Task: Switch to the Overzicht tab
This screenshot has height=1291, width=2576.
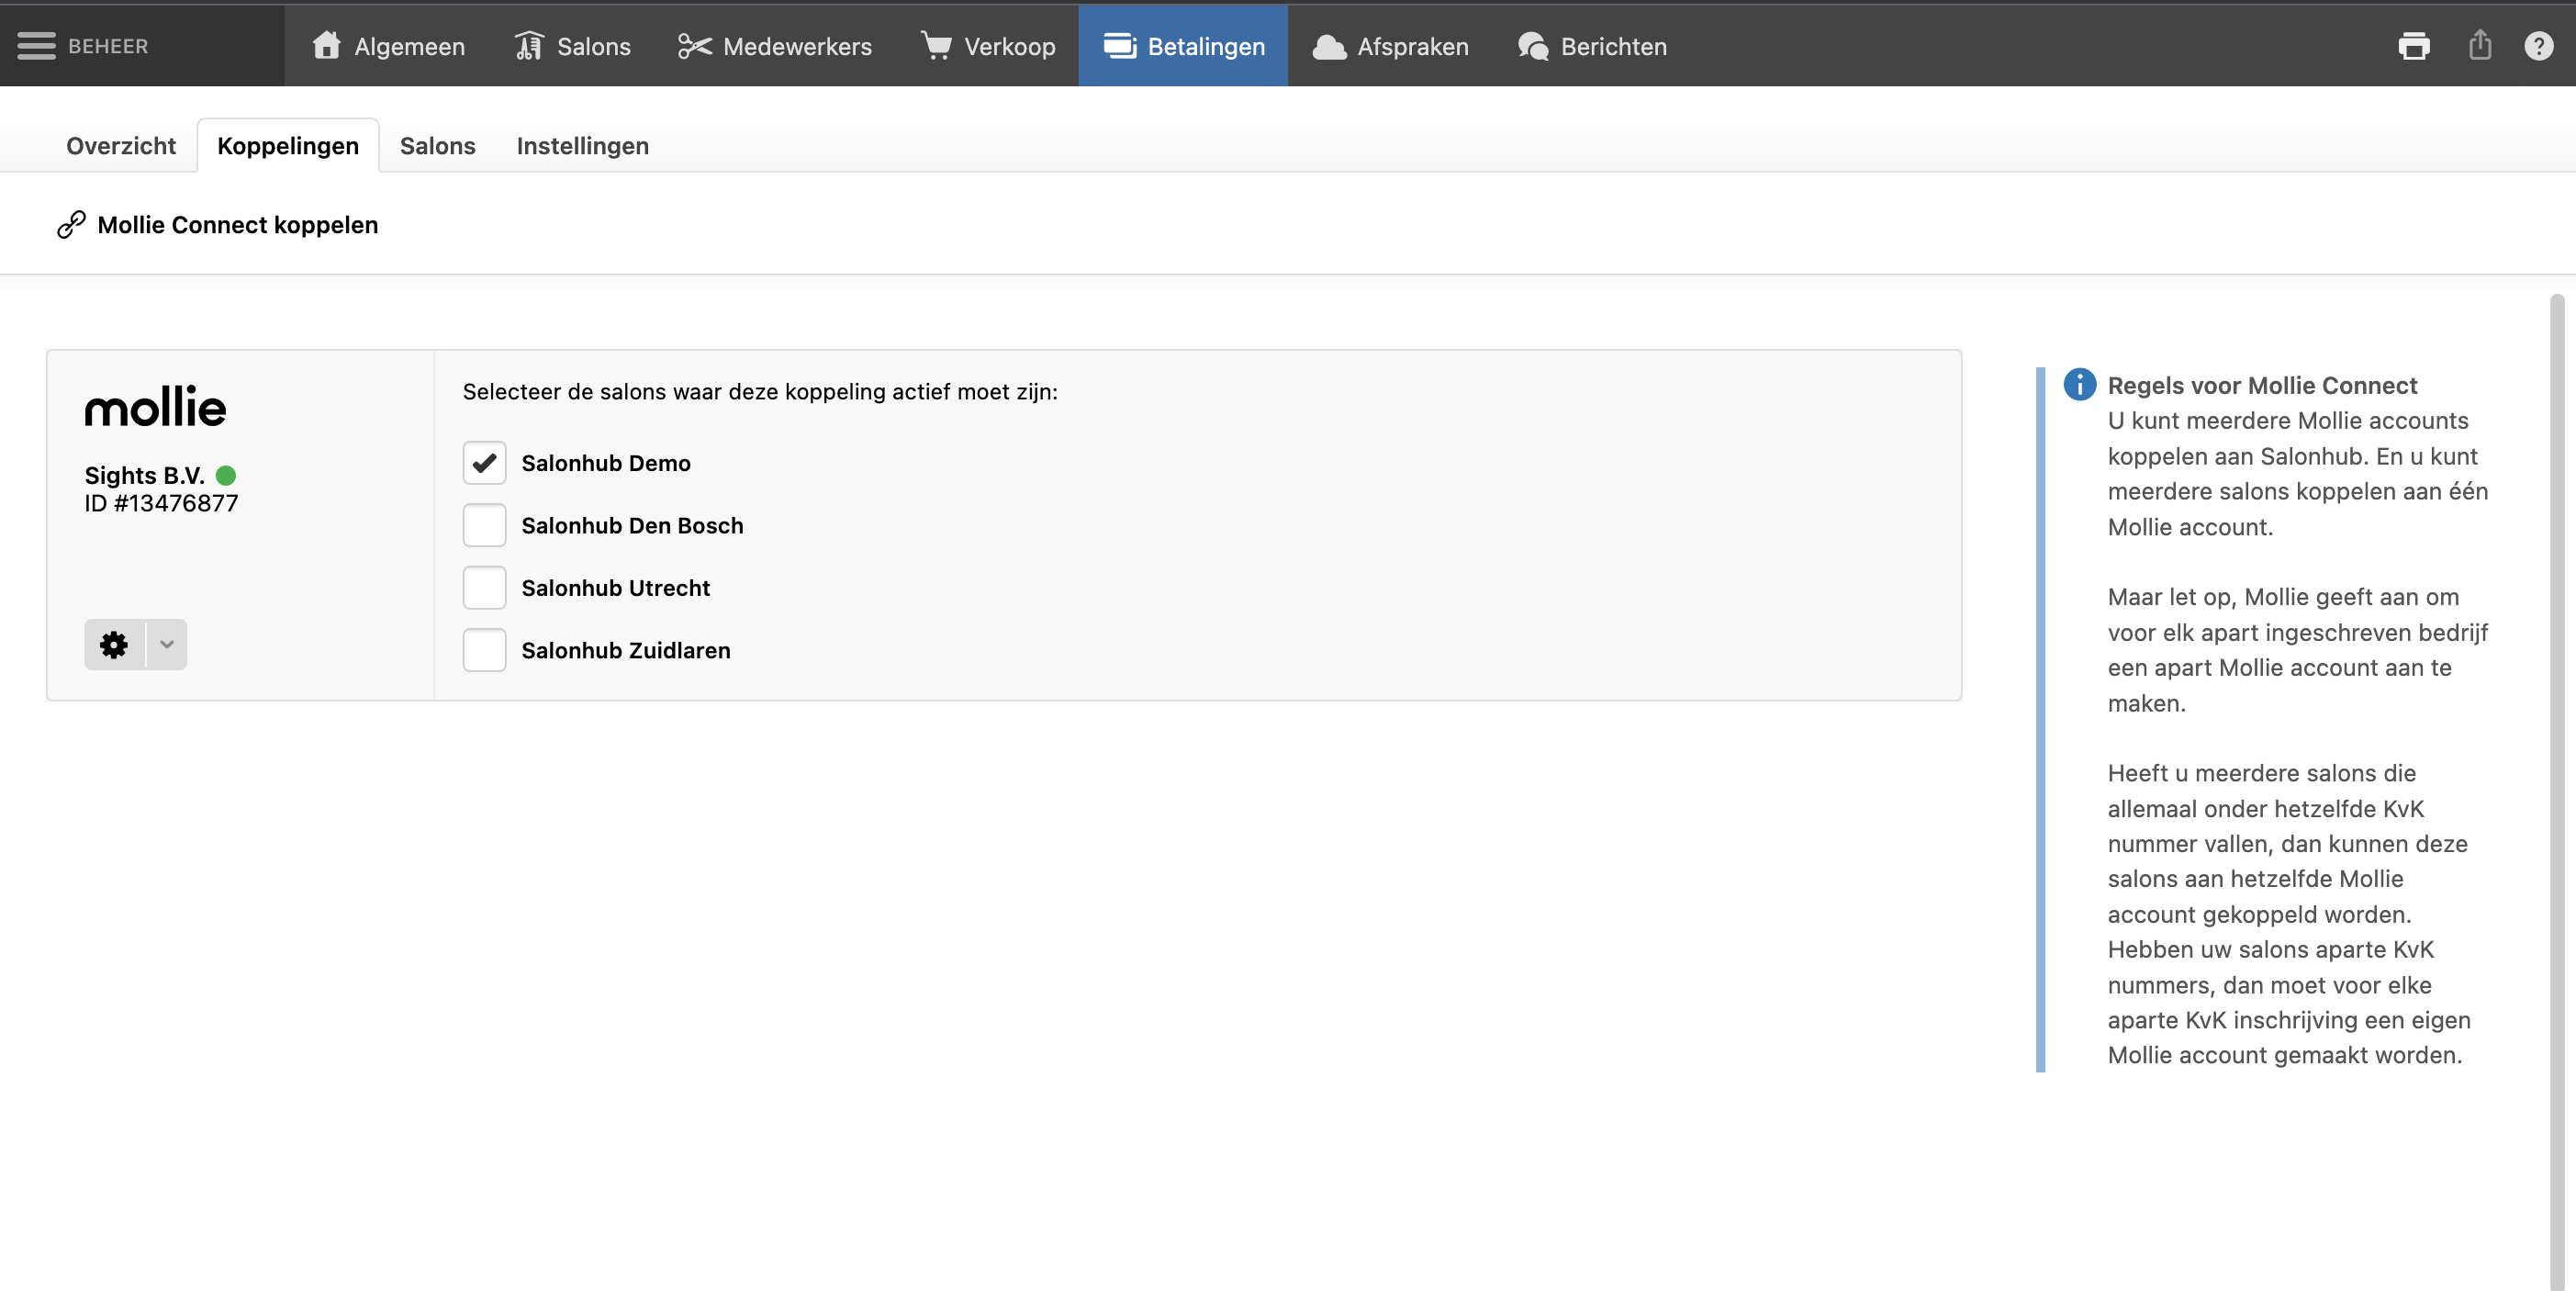Action: [121, 146]
